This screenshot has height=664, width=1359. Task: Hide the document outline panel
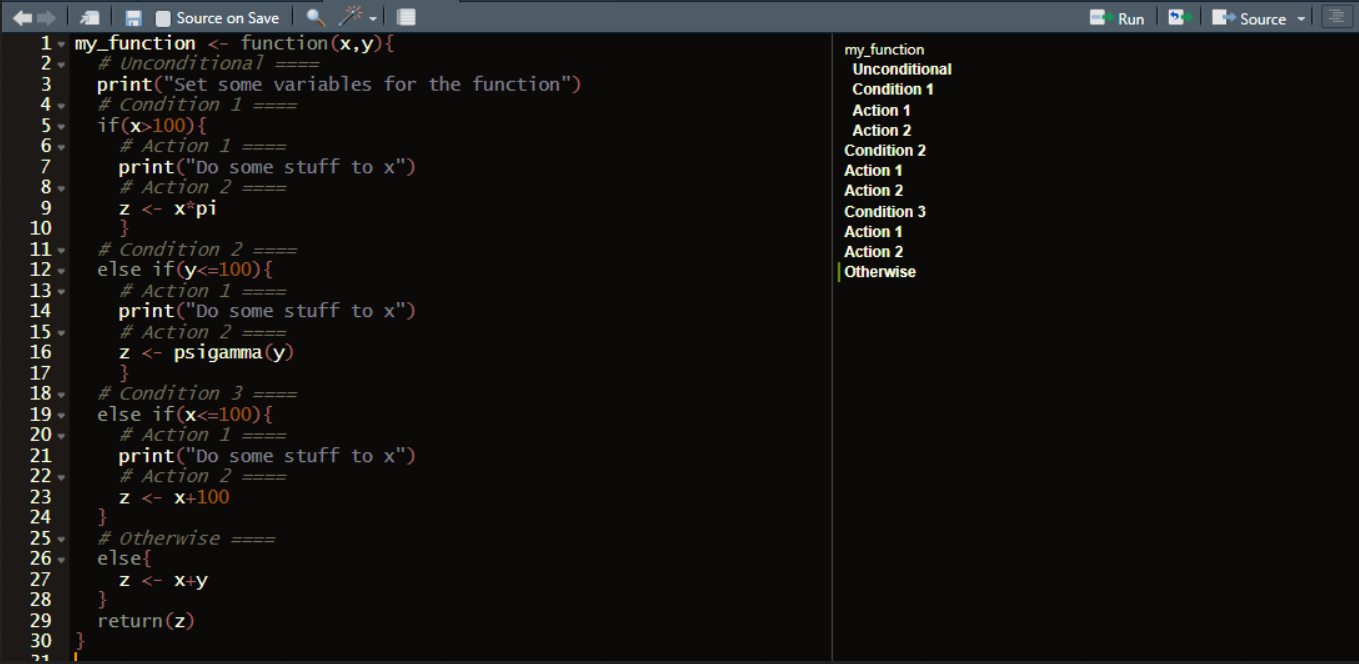point(1336,16)
